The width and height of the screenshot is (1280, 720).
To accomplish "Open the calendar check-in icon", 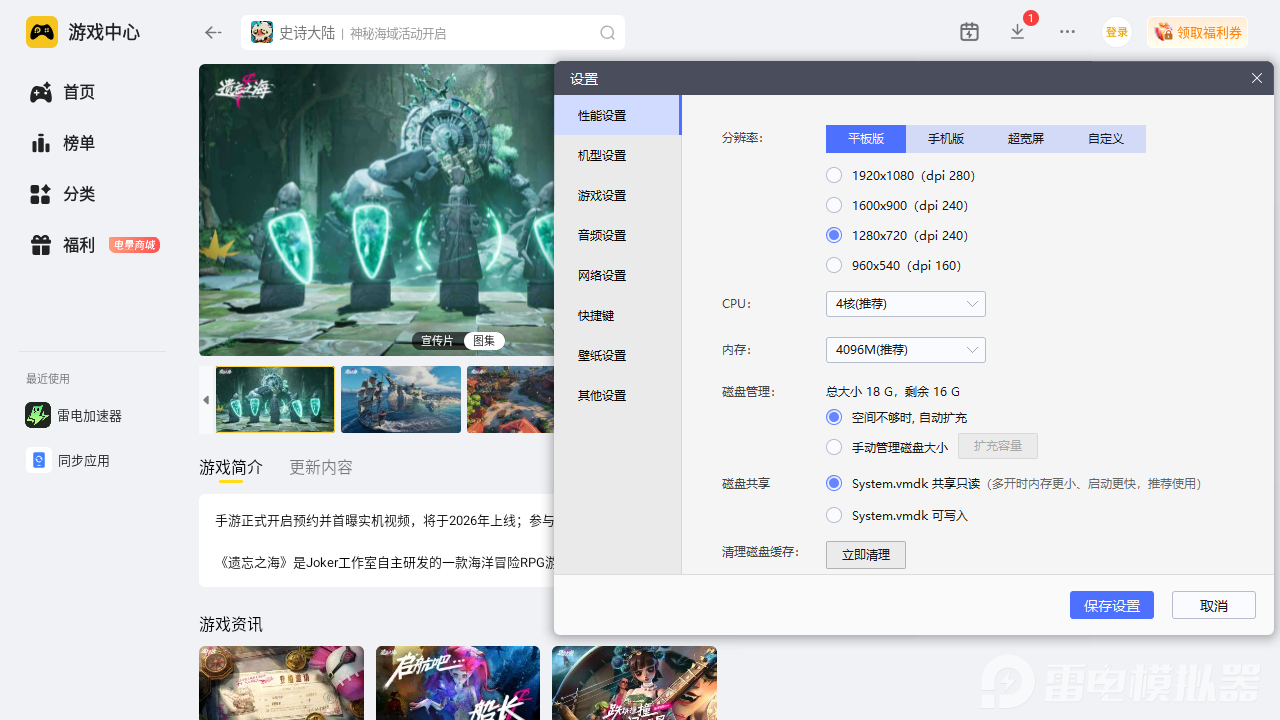I will pos(969,32).
